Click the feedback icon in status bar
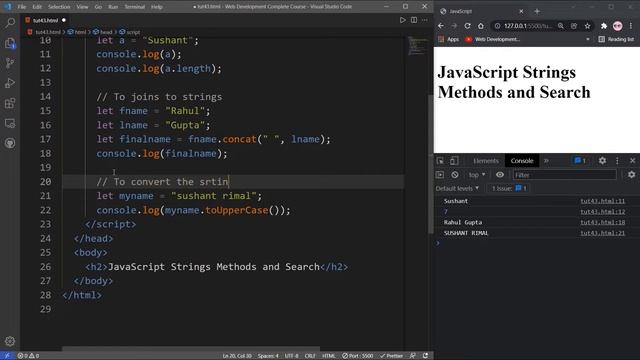 (413, 356)
